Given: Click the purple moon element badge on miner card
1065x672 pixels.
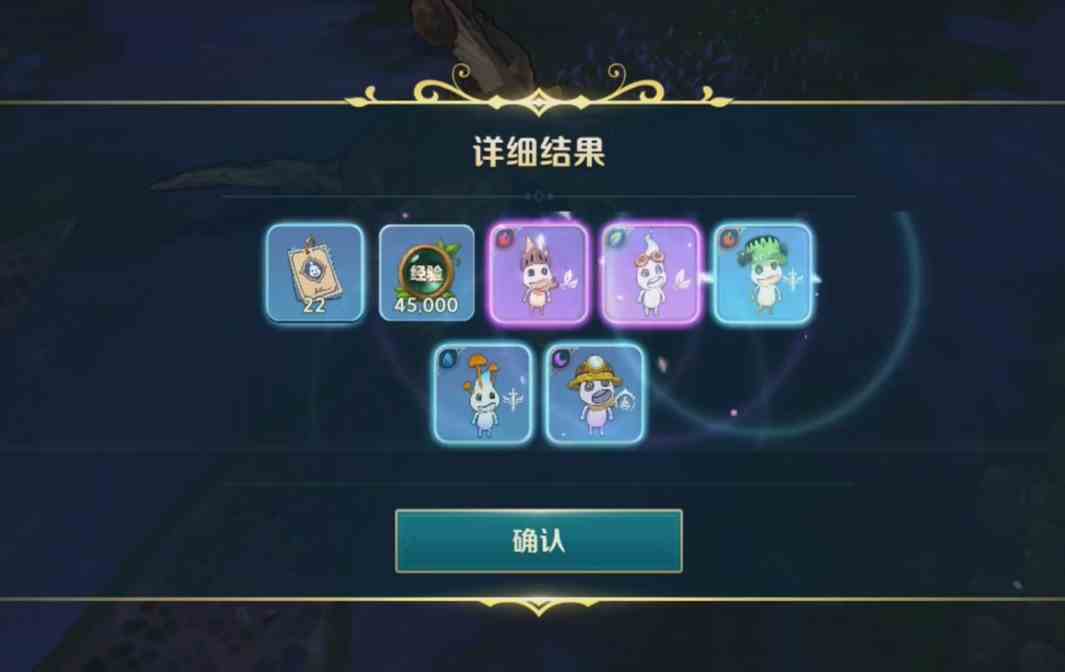Looking at the screenshot, I should click(560, 359).
